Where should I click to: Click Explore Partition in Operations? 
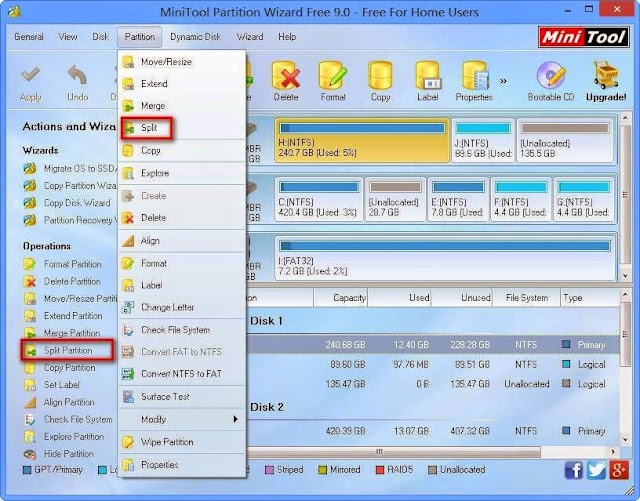pos(64,436)
